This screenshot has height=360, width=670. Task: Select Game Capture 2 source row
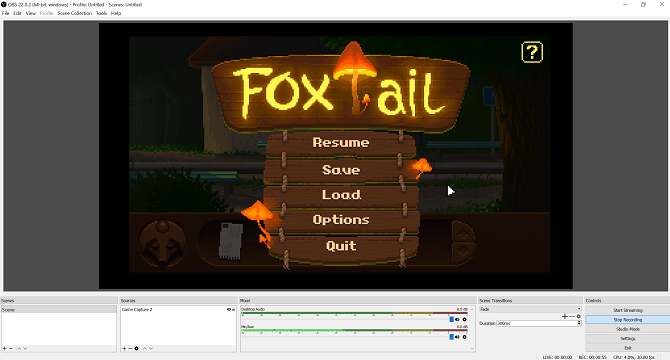[178, 310]
